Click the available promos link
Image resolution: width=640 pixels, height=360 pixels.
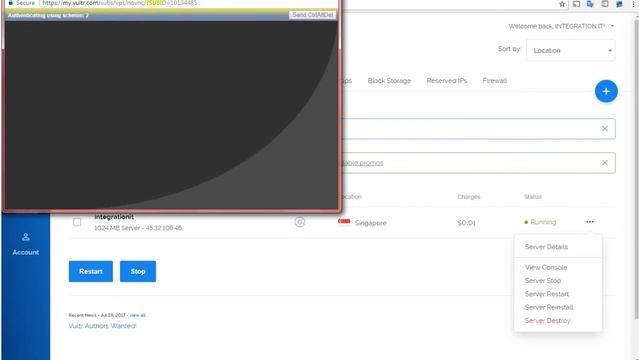pos(362,163)
